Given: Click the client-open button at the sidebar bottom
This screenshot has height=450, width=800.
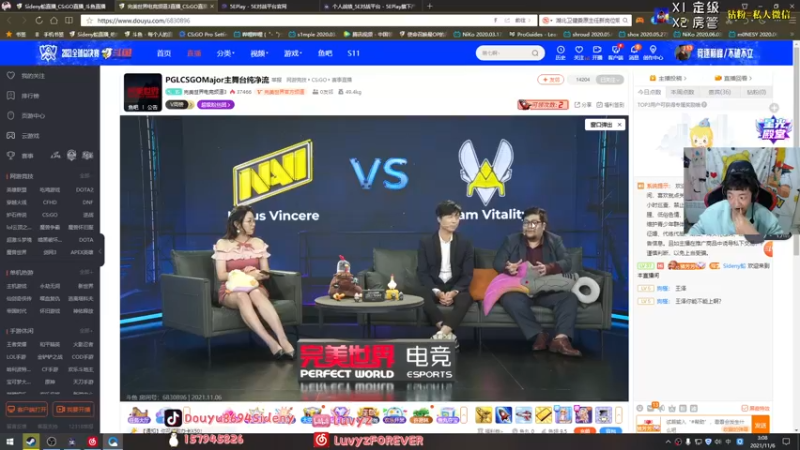Looking at the screenshot, I should click(x=27, y=409).
